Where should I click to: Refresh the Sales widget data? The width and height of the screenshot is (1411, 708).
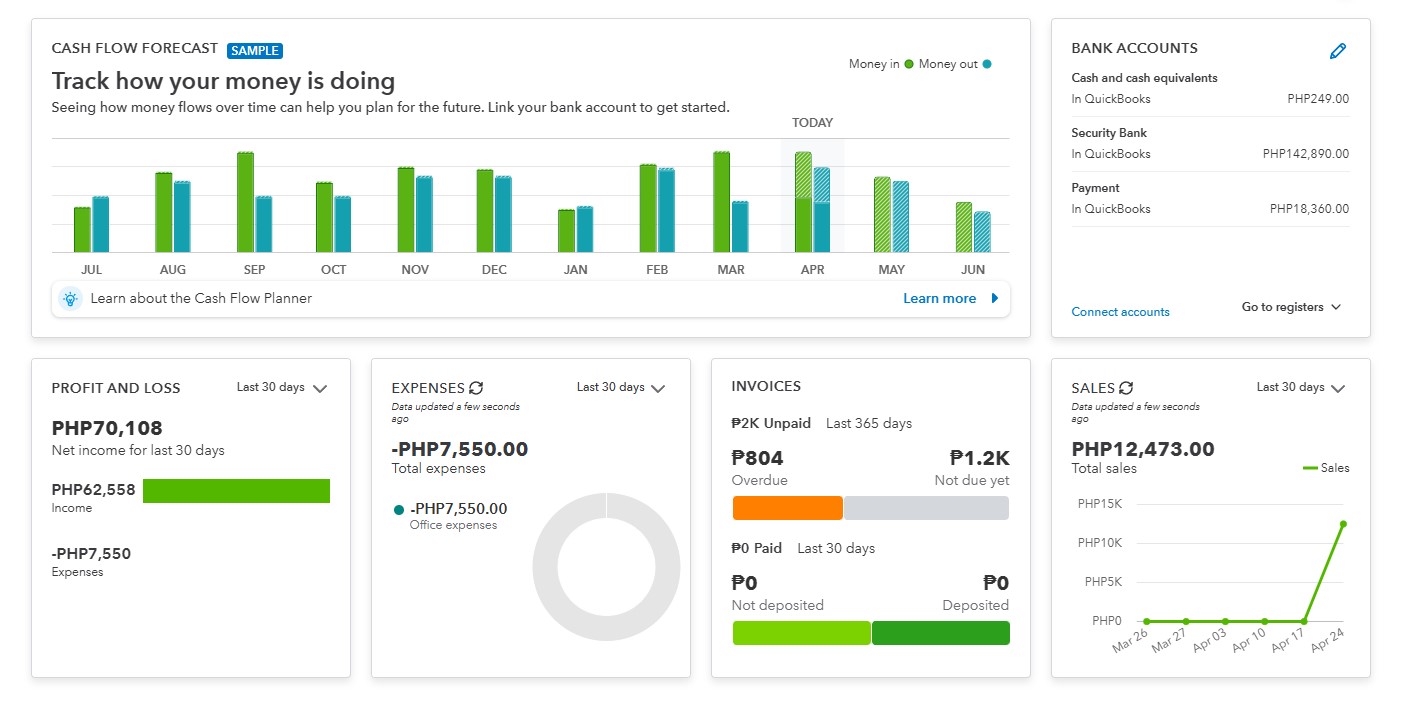click(x=1126, y=388)
